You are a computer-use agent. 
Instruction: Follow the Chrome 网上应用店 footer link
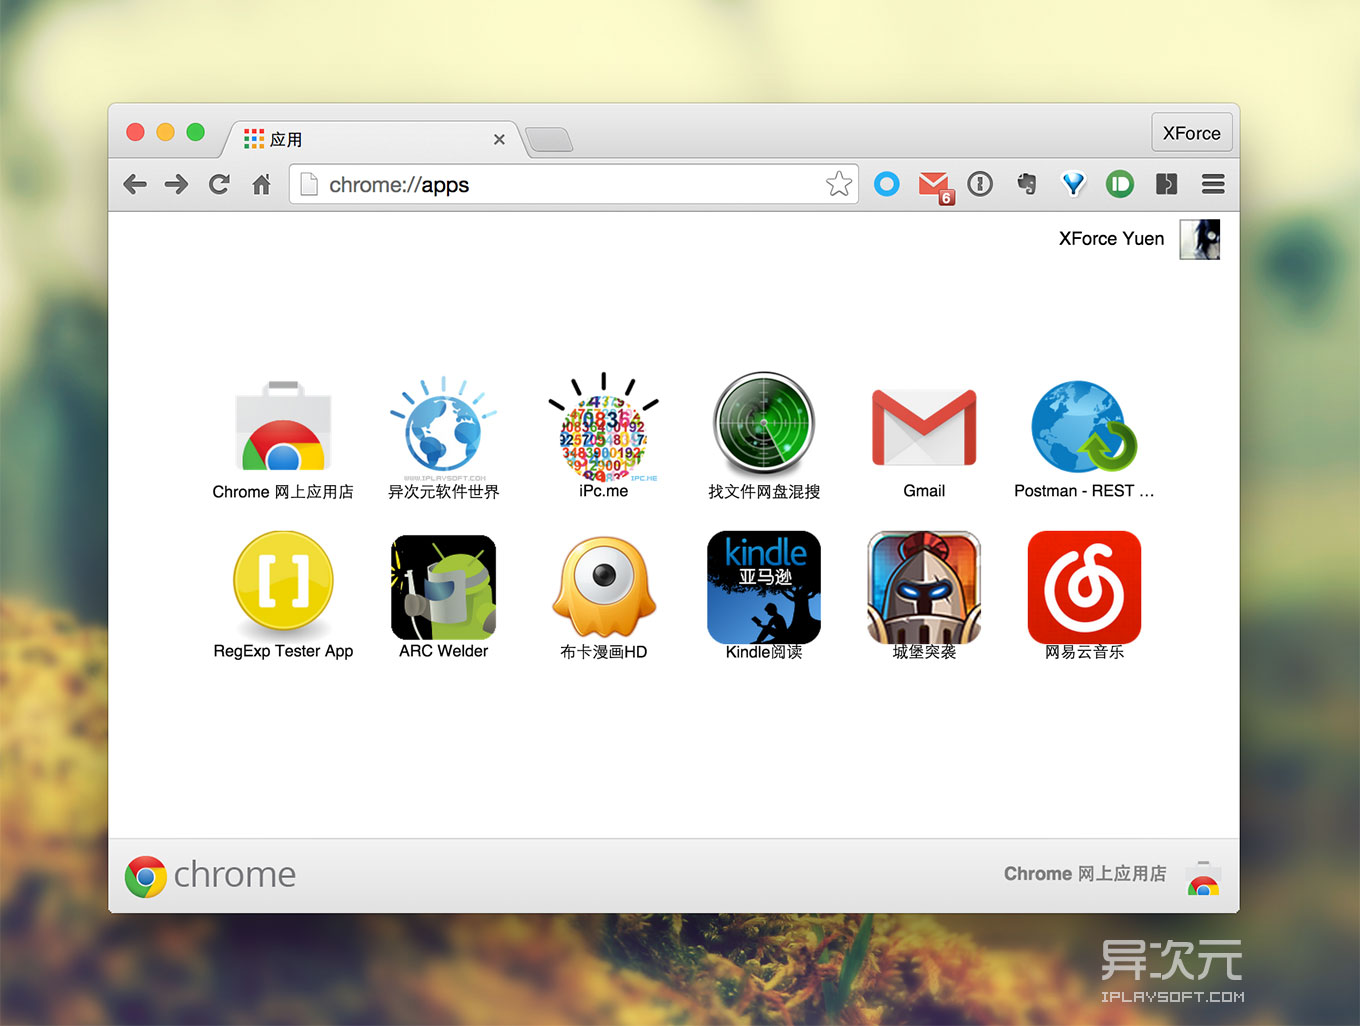pyautogui.click(x=1085, y=873)
